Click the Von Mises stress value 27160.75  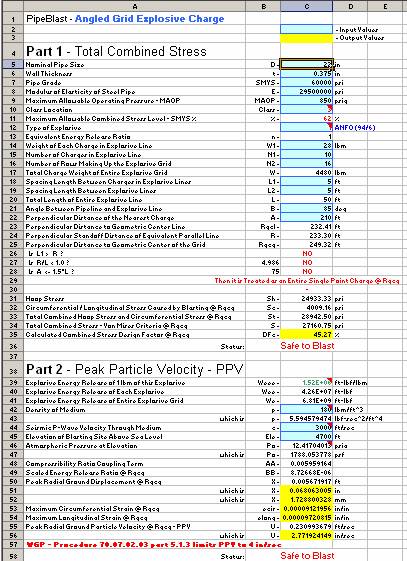pos(307,325)
